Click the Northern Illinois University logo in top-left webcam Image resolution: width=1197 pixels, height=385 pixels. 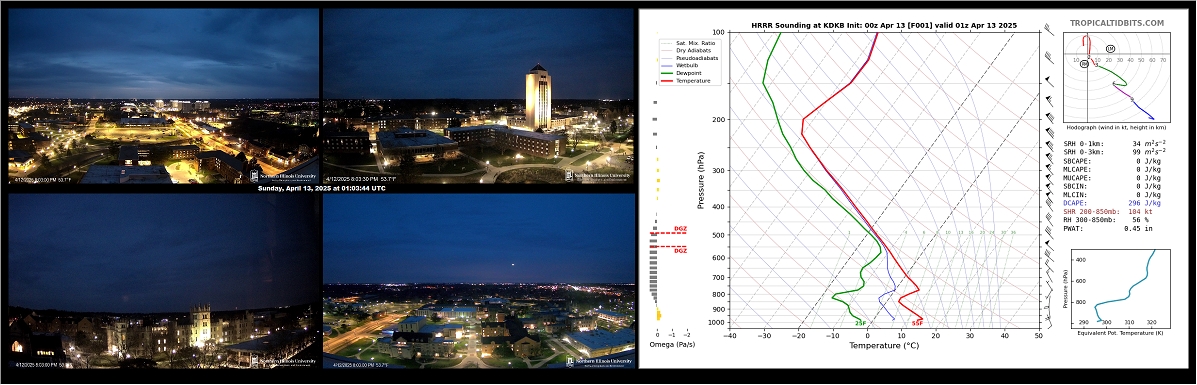coord(283,176)
